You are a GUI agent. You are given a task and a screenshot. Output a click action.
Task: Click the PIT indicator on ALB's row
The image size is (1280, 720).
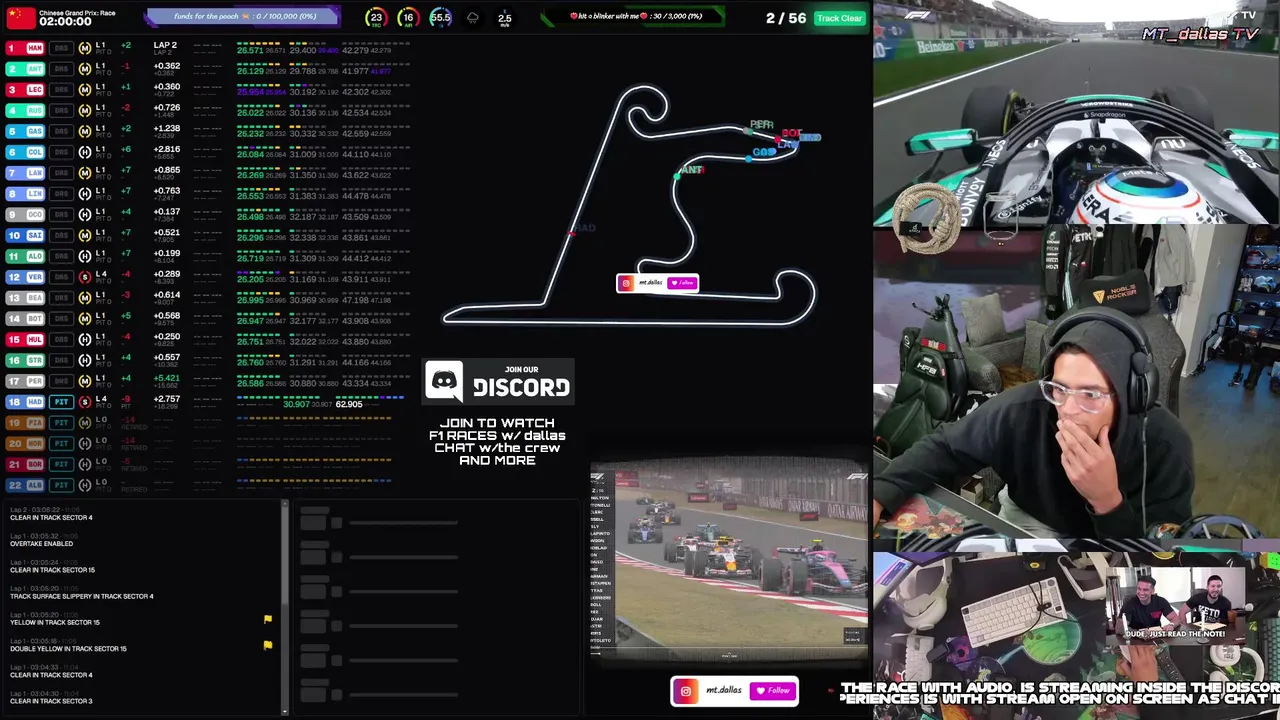62,485
